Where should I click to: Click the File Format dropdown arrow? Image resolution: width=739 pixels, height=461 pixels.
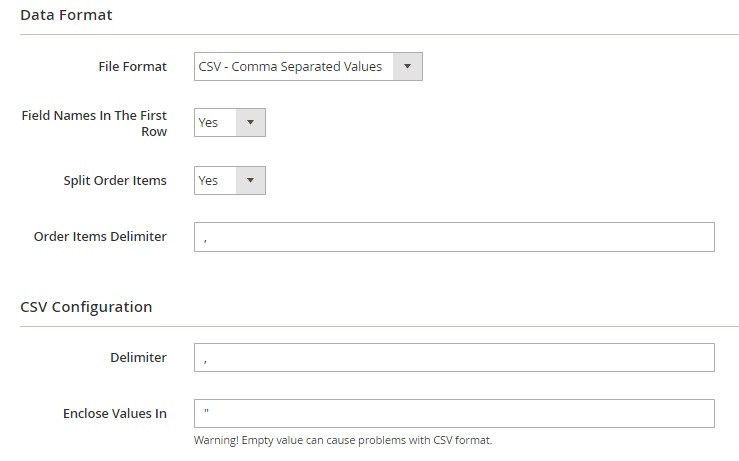408,67
